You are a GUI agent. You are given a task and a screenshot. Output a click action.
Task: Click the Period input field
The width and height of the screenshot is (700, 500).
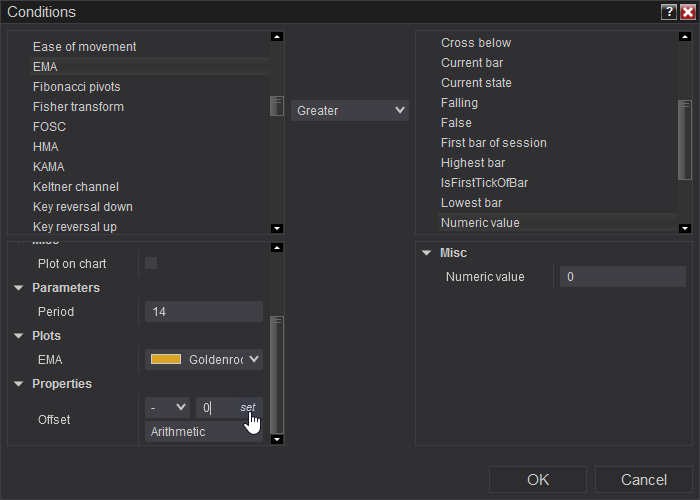click(x=204, y=312)
